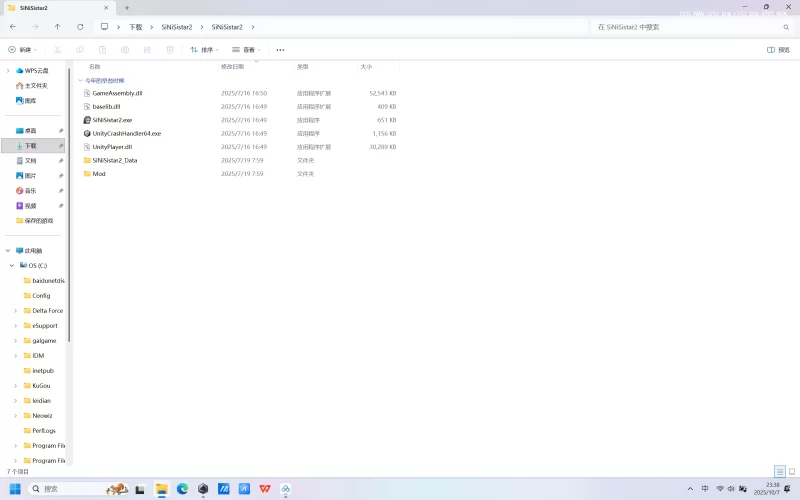Switch to details view icon in status bar
Screen dimensions: 800x500
click(x=780, y=471)
